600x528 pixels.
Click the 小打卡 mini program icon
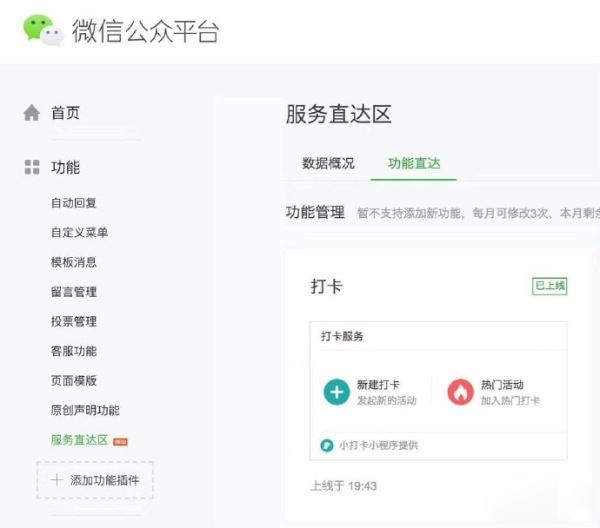[x=326, y=445]
